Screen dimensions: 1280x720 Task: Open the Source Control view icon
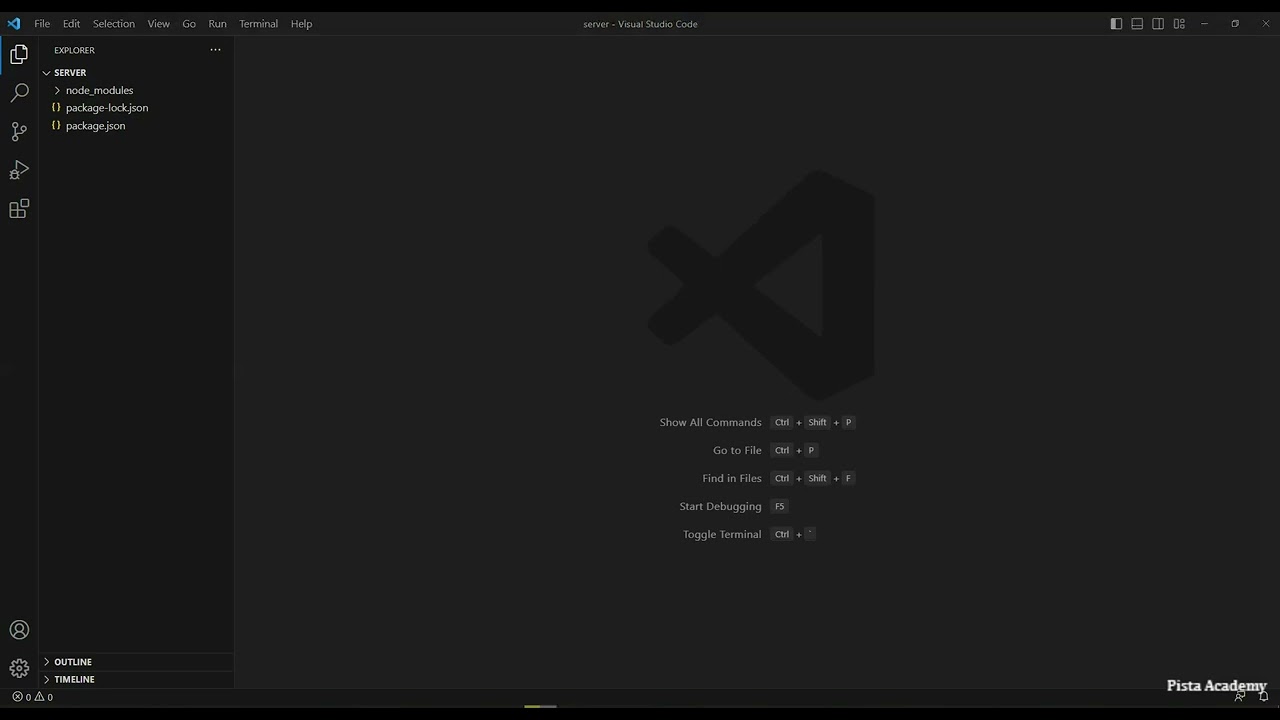tap(19, 131)
